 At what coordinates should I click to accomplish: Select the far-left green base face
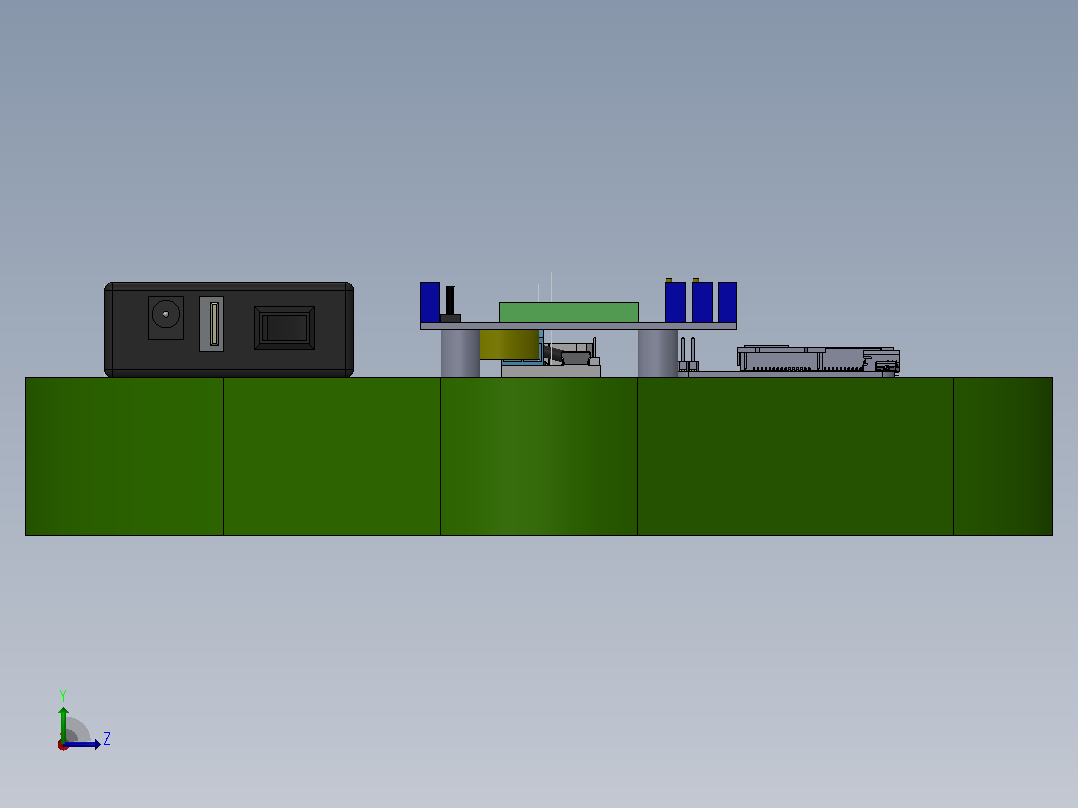(x=124, y=457)
